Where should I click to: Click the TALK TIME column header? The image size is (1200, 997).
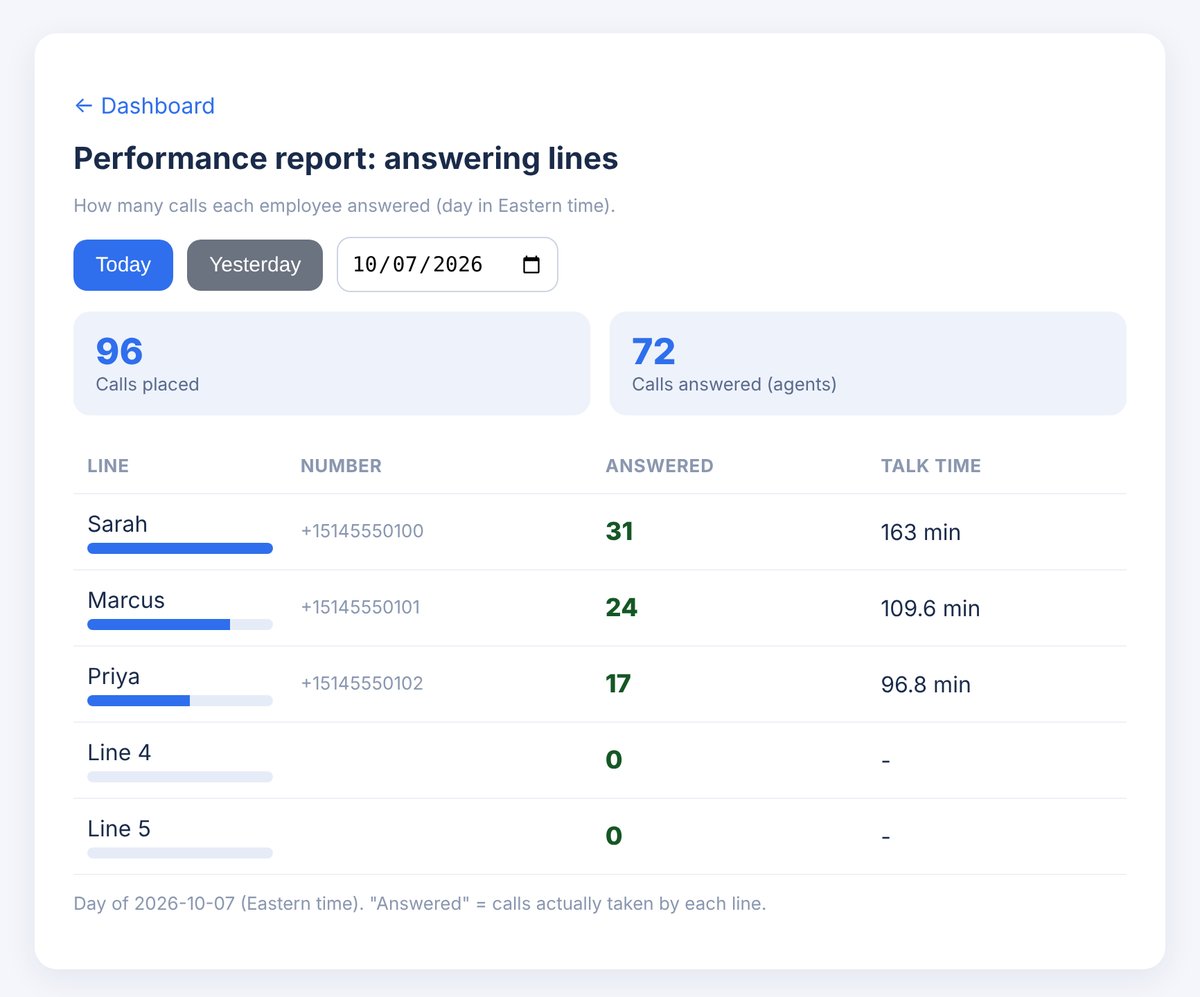(931, 466)
